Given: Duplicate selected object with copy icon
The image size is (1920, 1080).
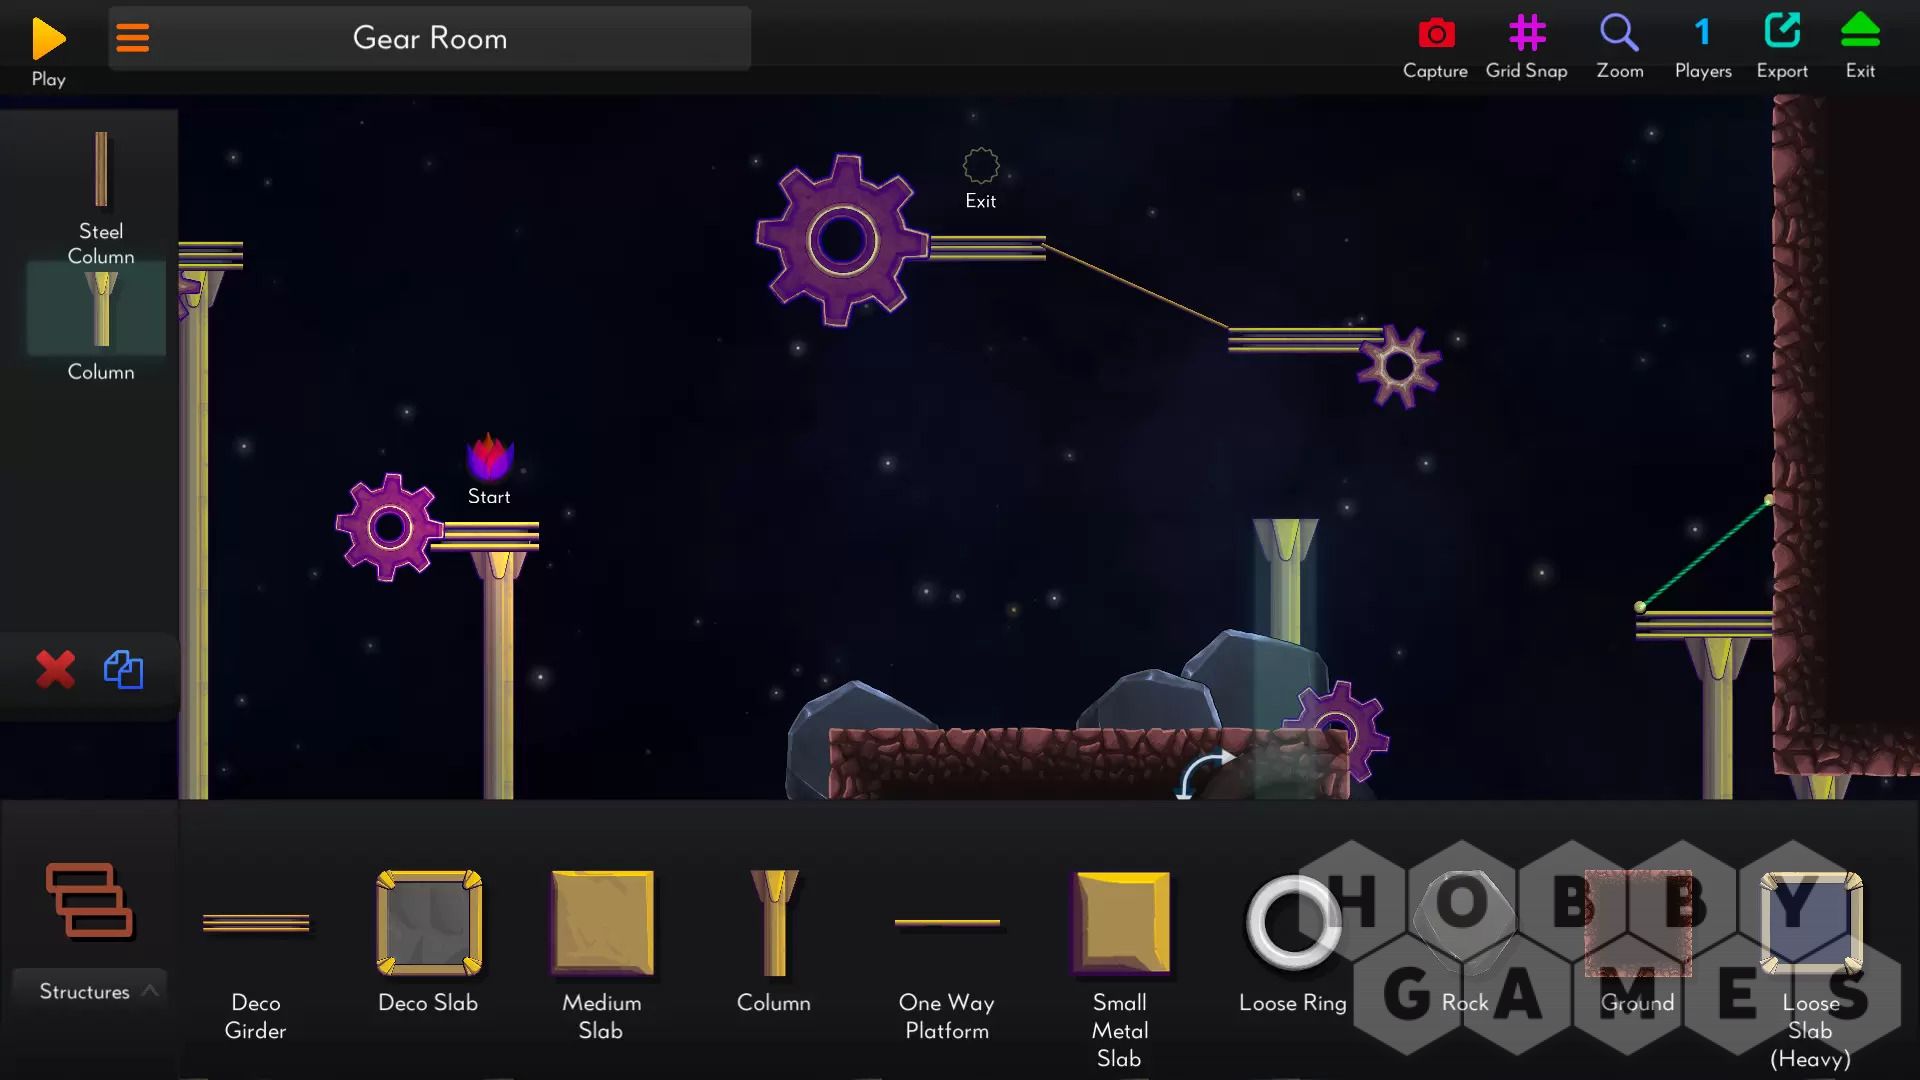Looking at the screenshot, I should 123,669.
